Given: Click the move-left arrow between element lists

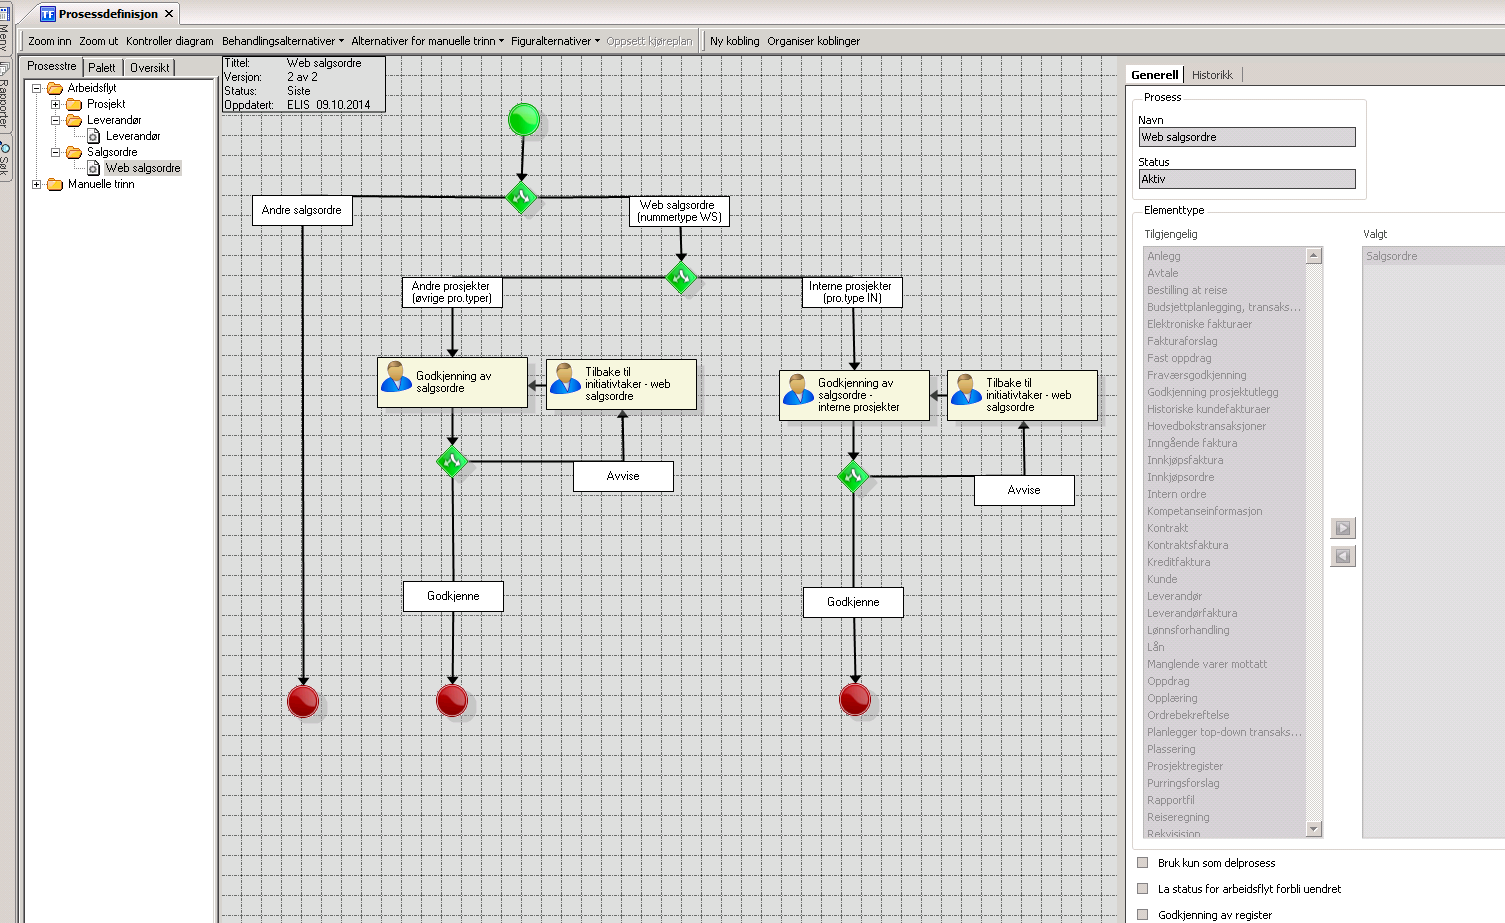Looking at the screenshot, I should tap(1343, 556).
